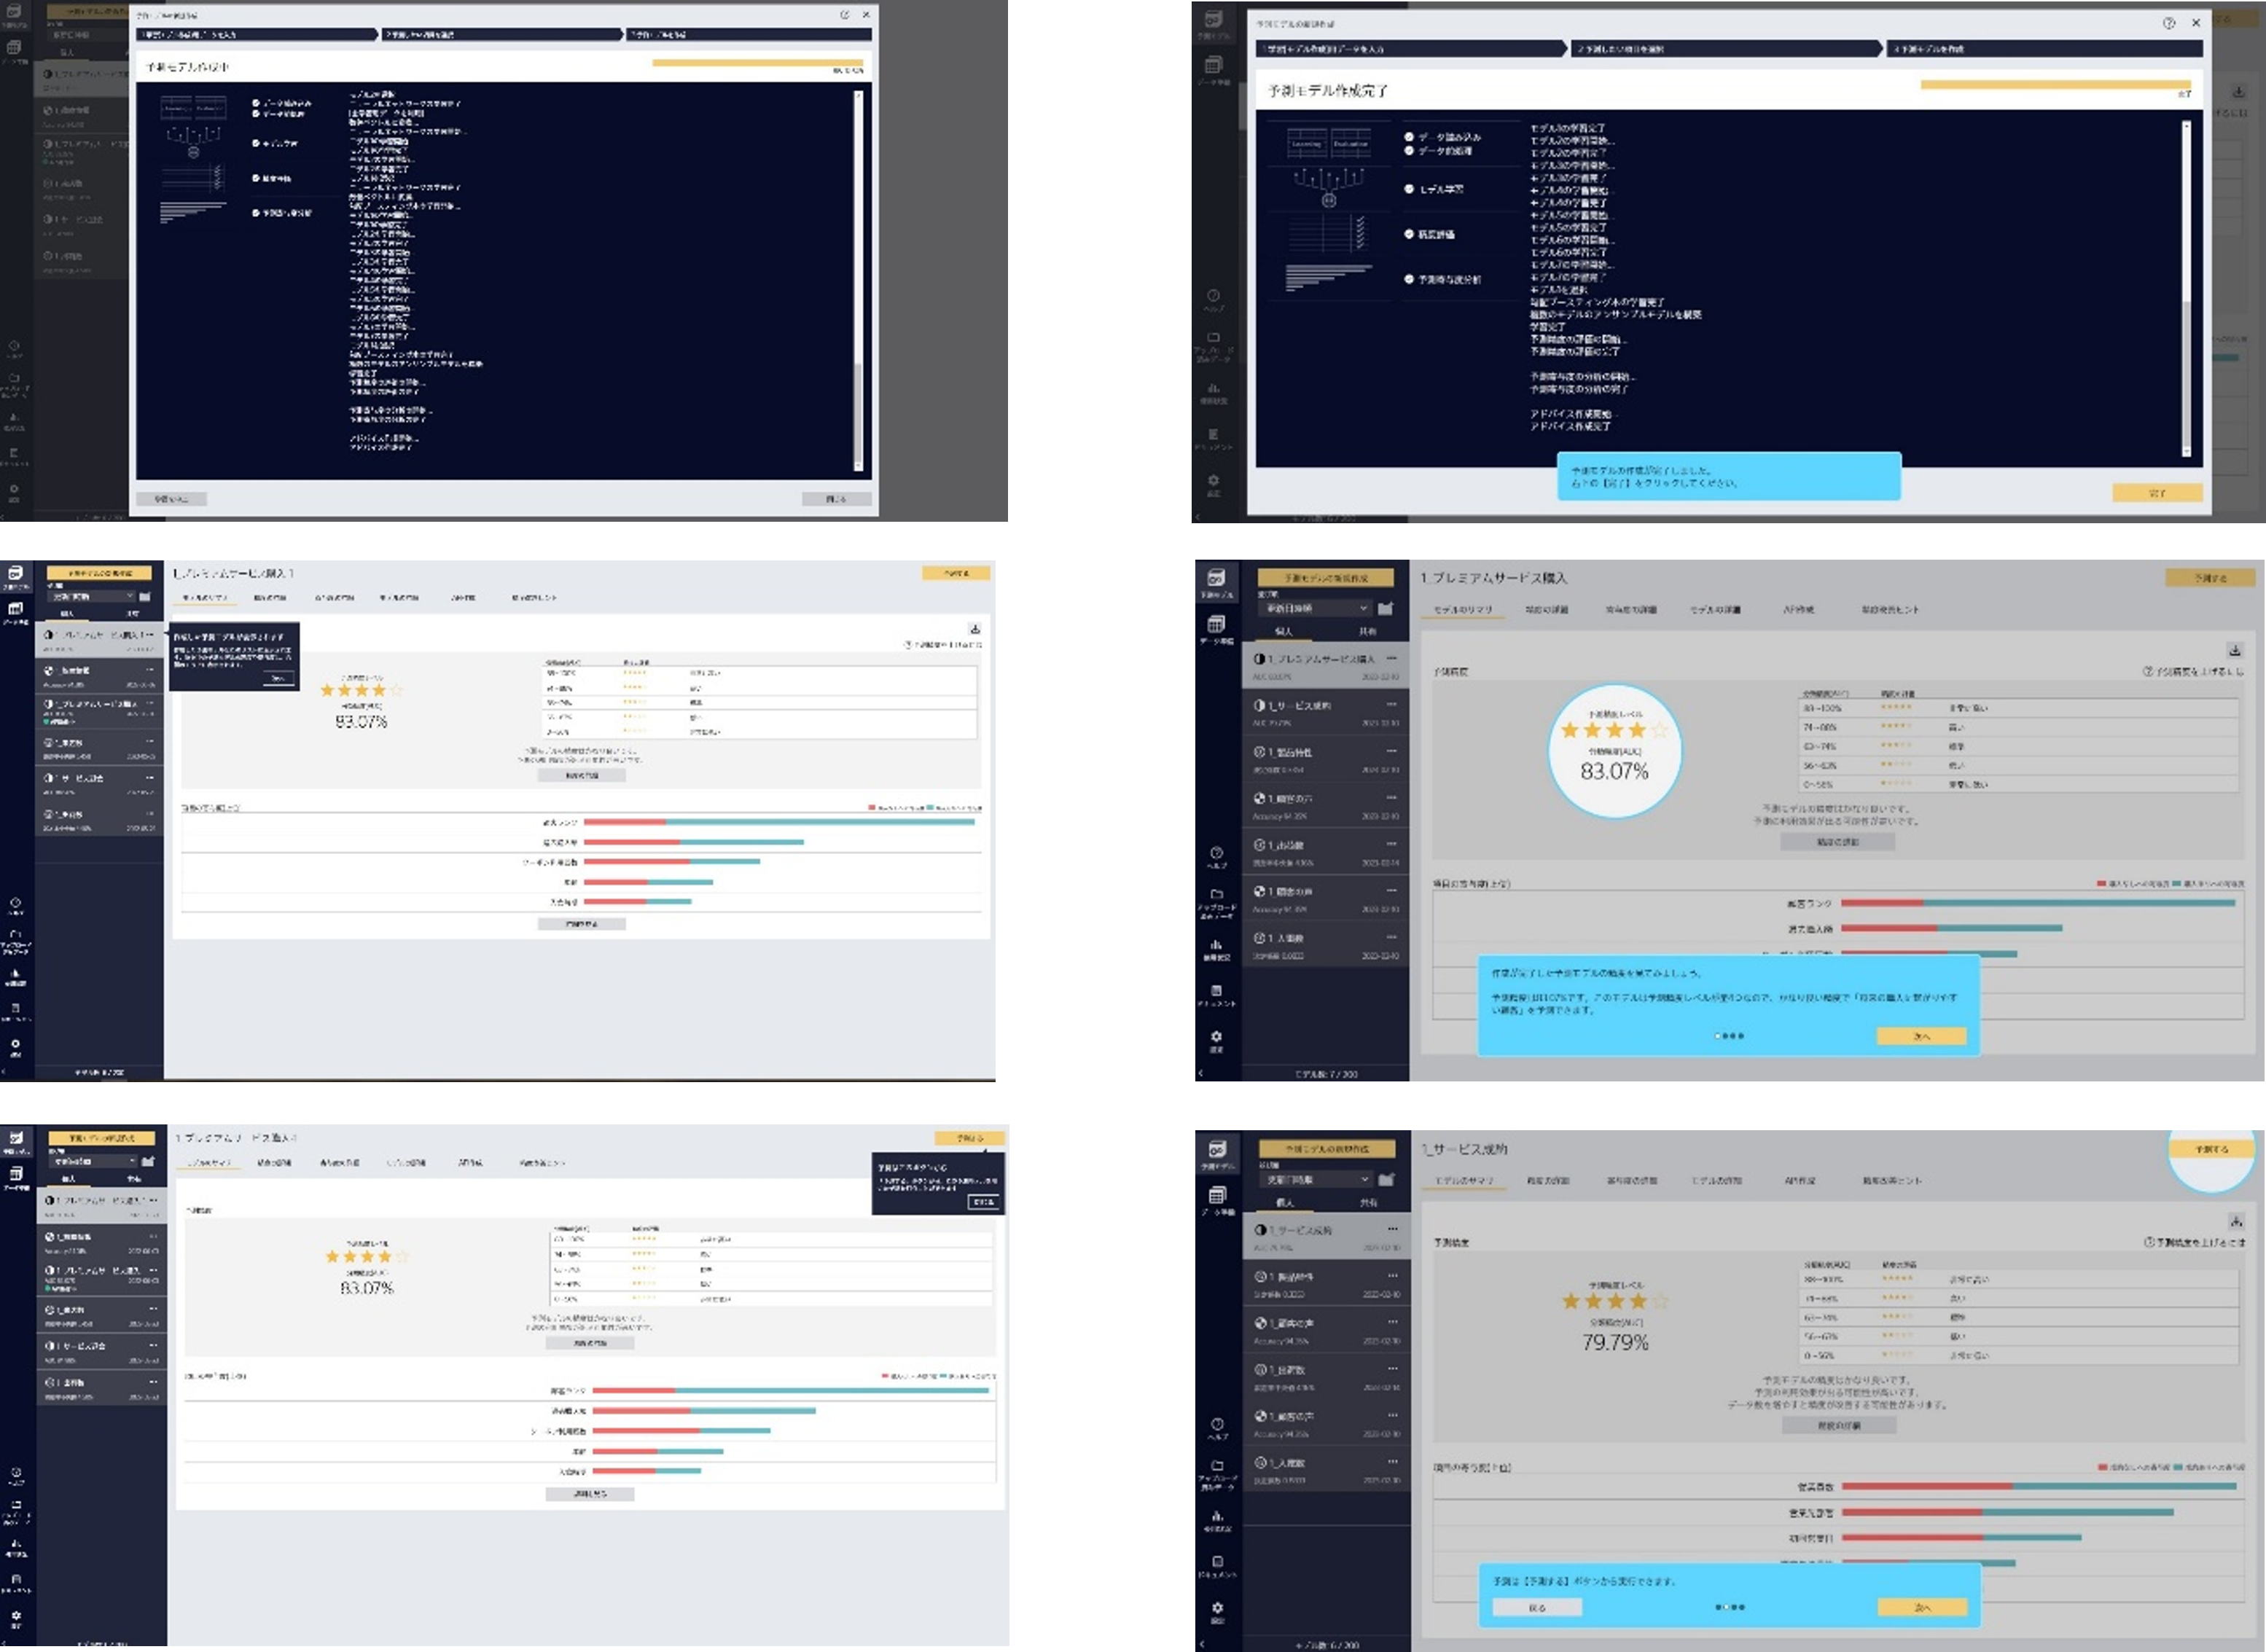Open the three-dot menu of the selected 1_サービス成約 model

coord(1392,1229)
